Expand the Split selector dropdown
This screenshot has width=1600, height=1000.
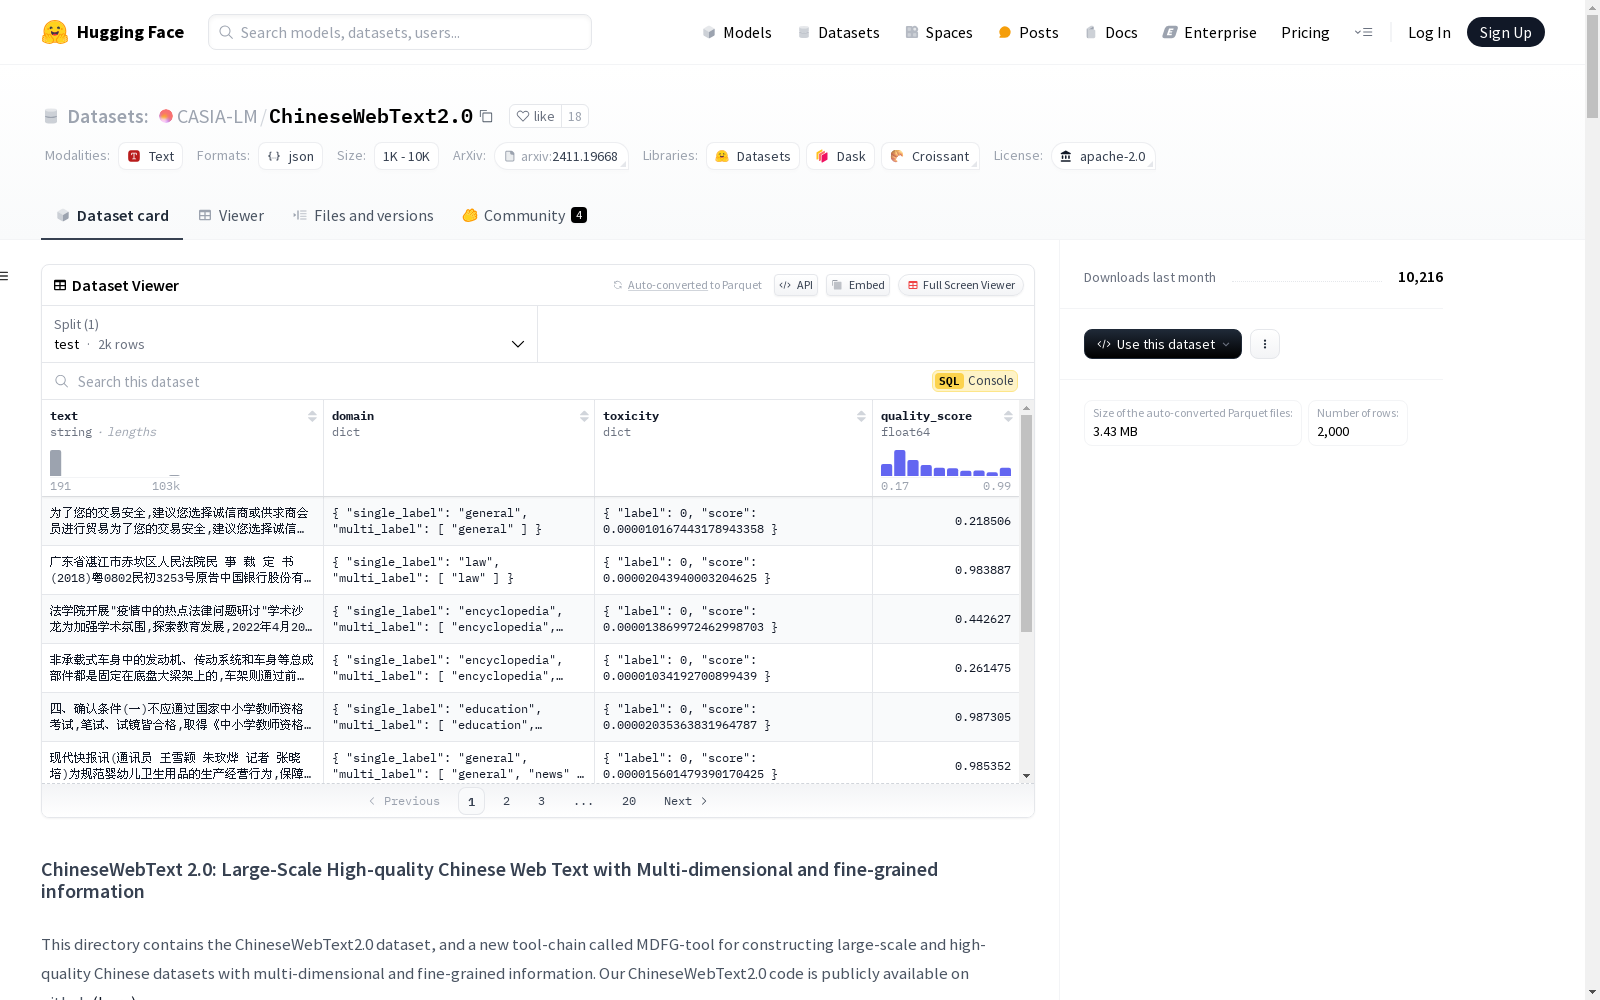pyautogui.click(x=290, y=334)
